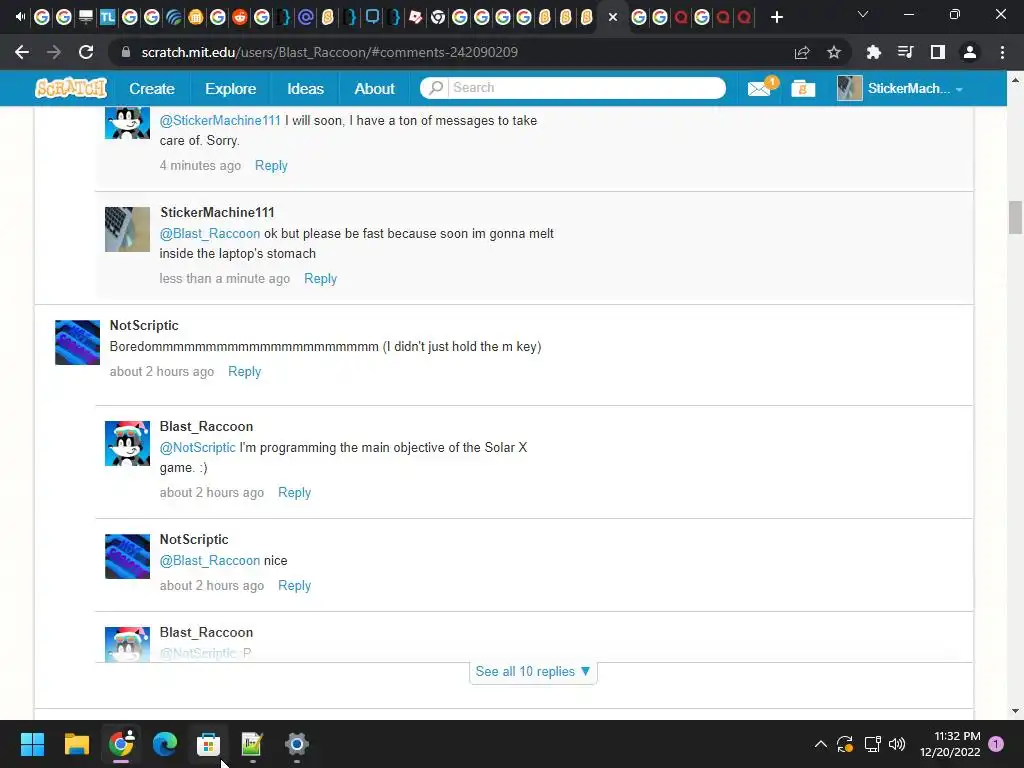This screenshot has height=768, width=1024.
Task: Open Microsoft Store from the taskbar
Action: [208, 744]
